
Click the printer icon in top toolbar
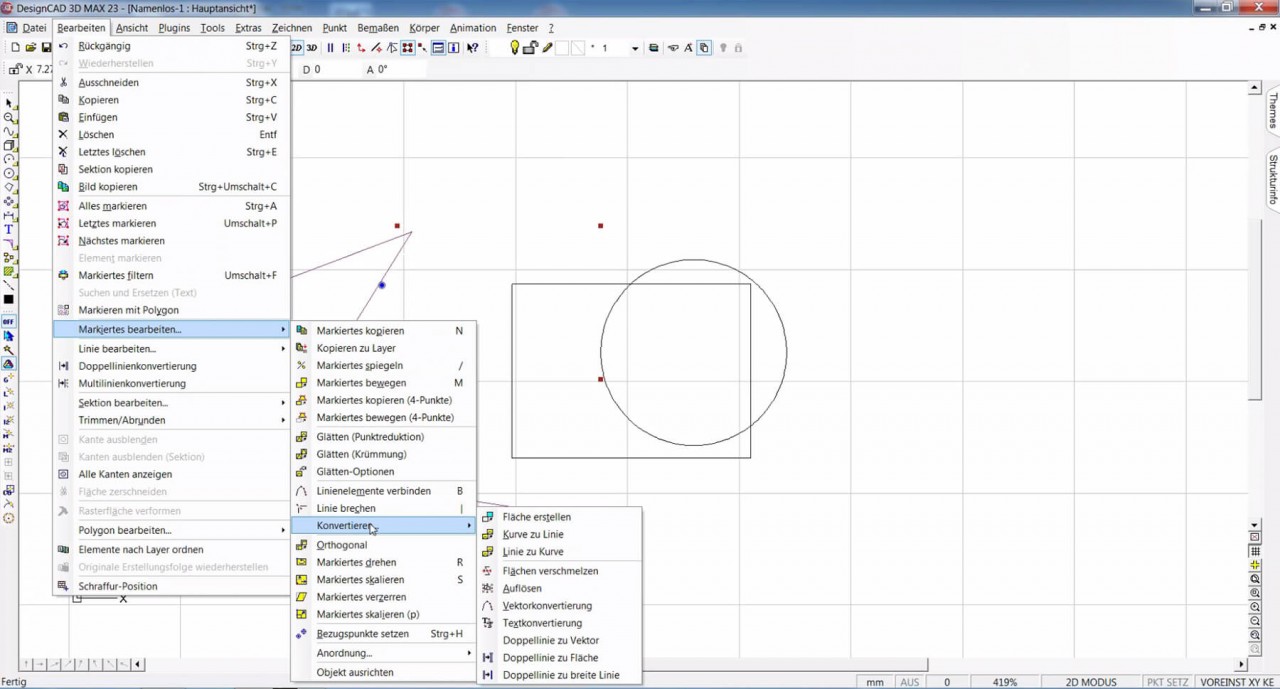(x=655, y=47)
